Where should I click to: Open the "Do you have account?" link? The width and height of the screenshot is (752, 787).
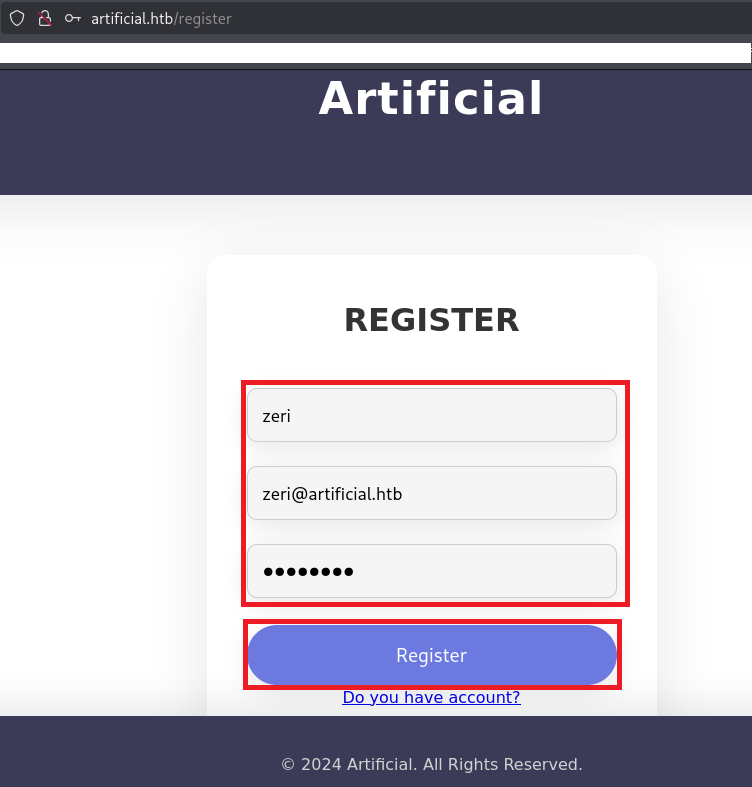coord(431,697)
